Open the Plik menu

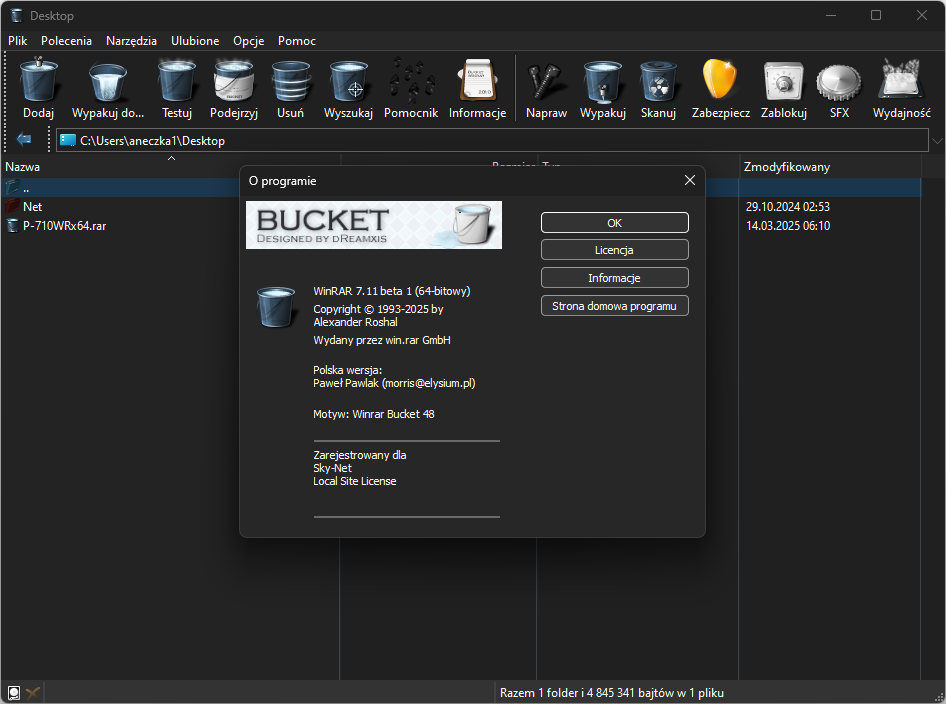click(x=17, y=40)
